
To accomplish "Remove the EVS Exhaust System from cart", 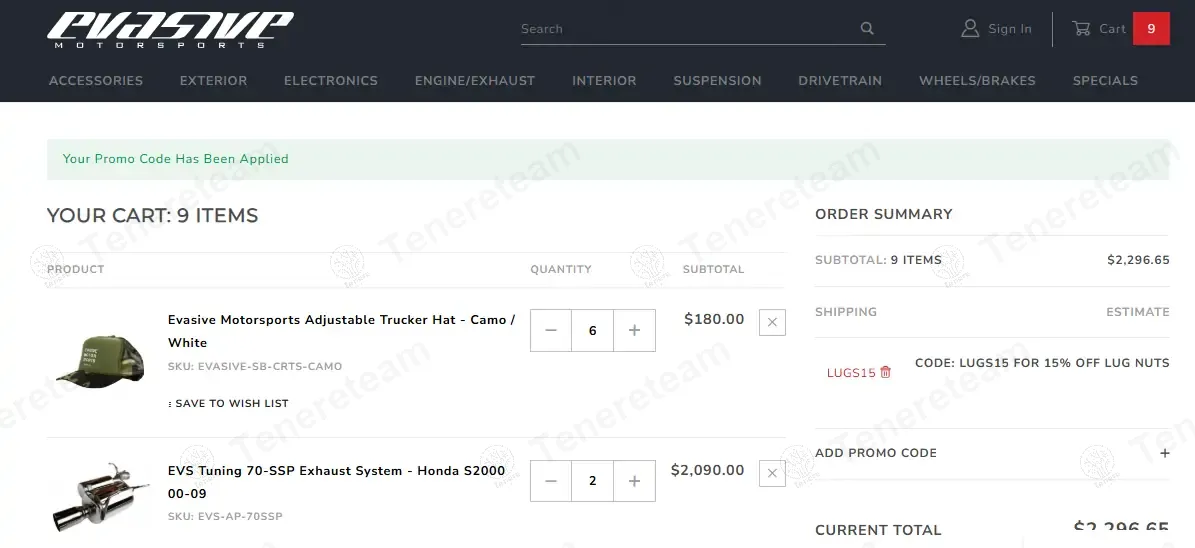I will point(772,473).
